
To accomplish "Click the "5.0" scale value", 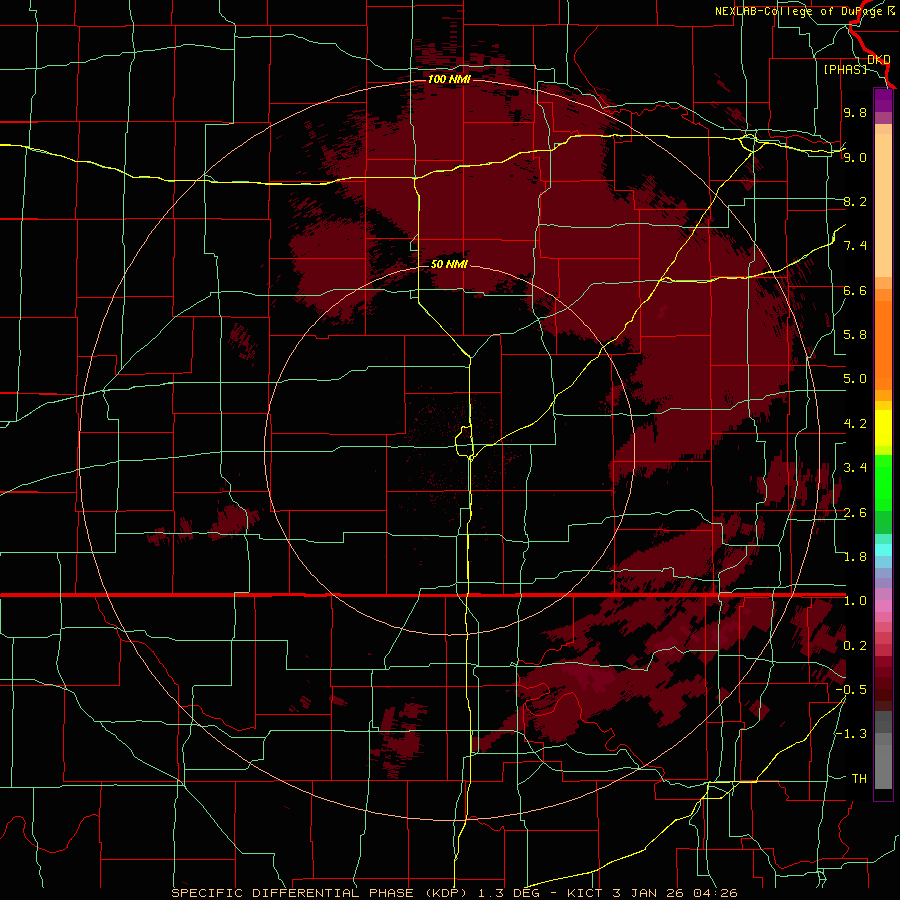I will (x=855, y=379).
